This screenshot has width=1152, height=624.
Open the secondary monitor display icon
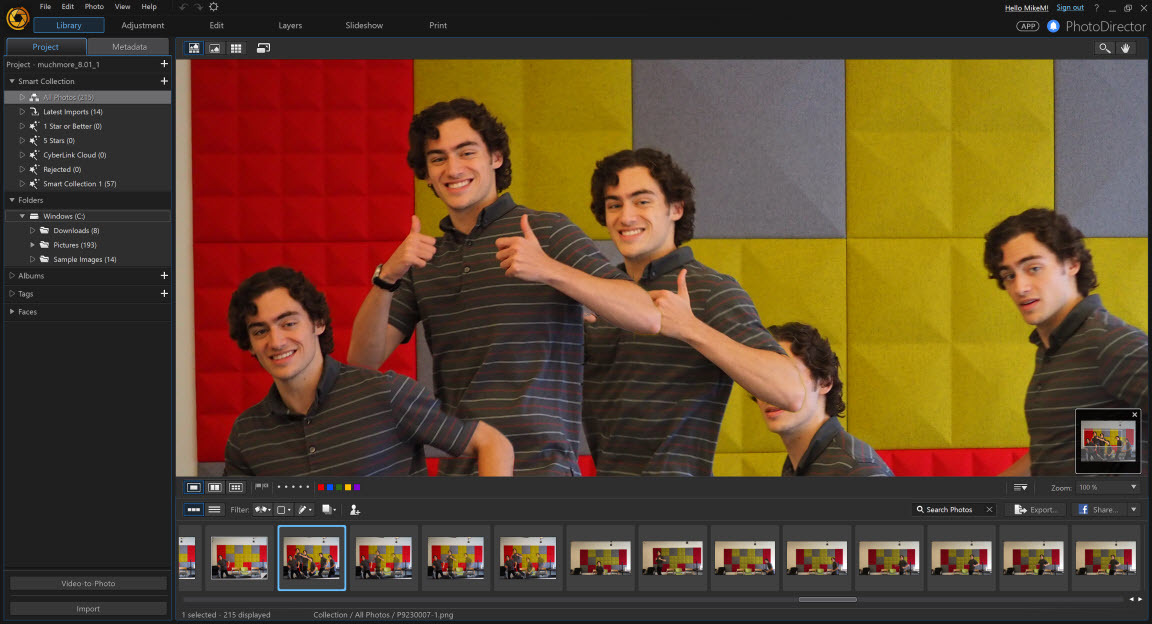(x=262, y=47)
